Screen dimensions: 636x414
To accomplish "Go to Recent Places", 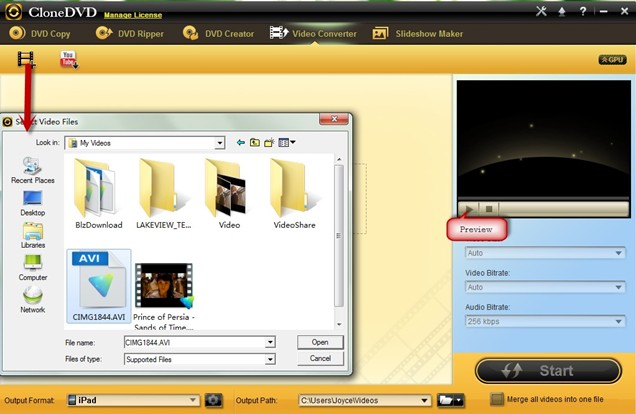I will coord(32,170).
